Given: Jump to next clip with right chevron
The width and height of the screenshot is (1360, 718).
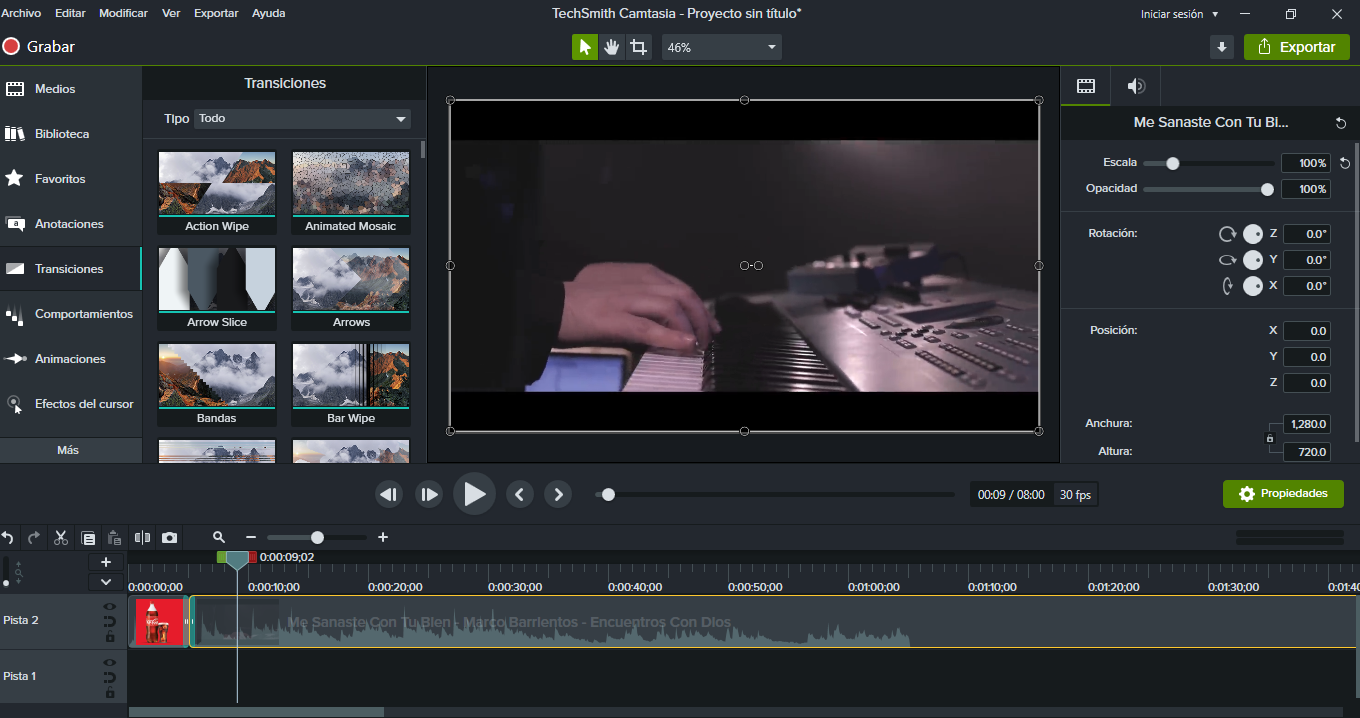Looking at the screenshot, I should pos(558,494).
